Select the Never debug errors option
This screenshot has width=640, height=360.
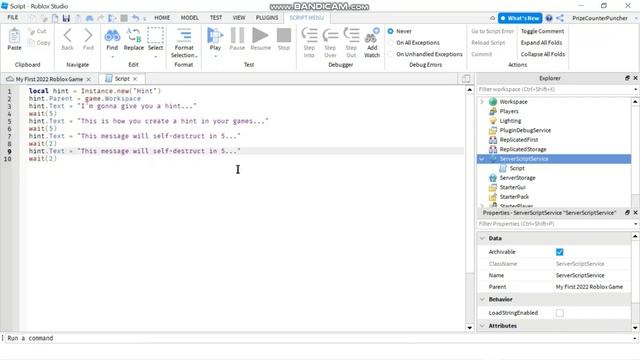click(391, 31)
